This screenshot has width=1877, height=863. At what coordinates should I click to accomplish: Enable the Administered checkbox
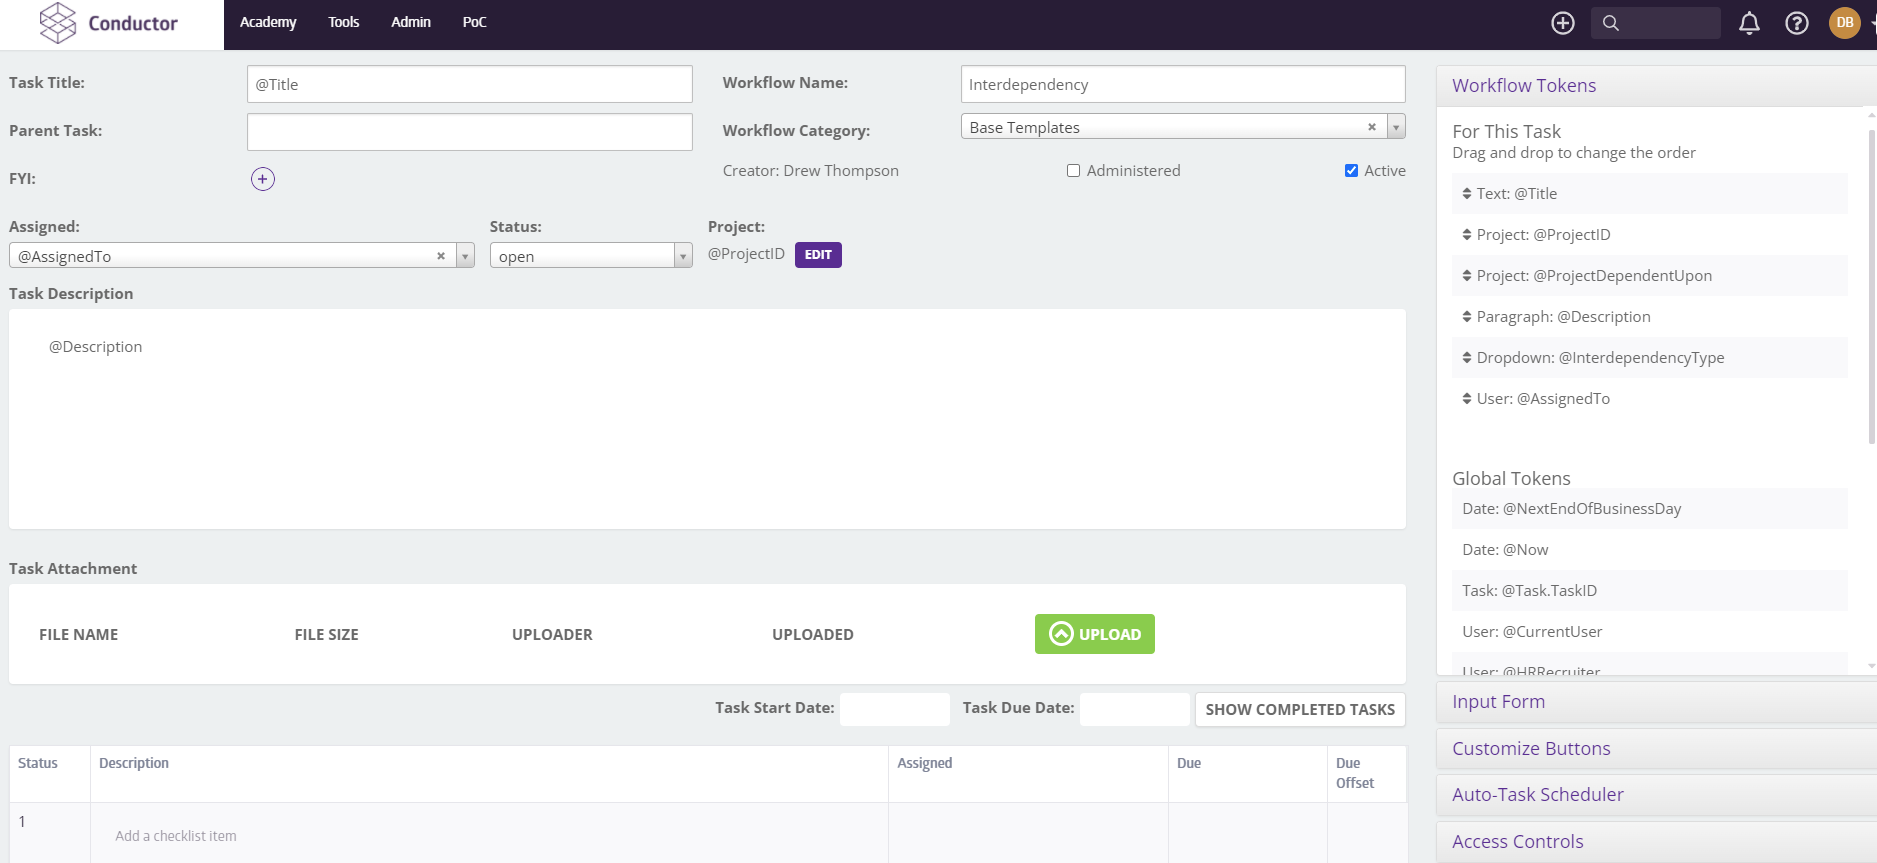[x=1073, y=171]
